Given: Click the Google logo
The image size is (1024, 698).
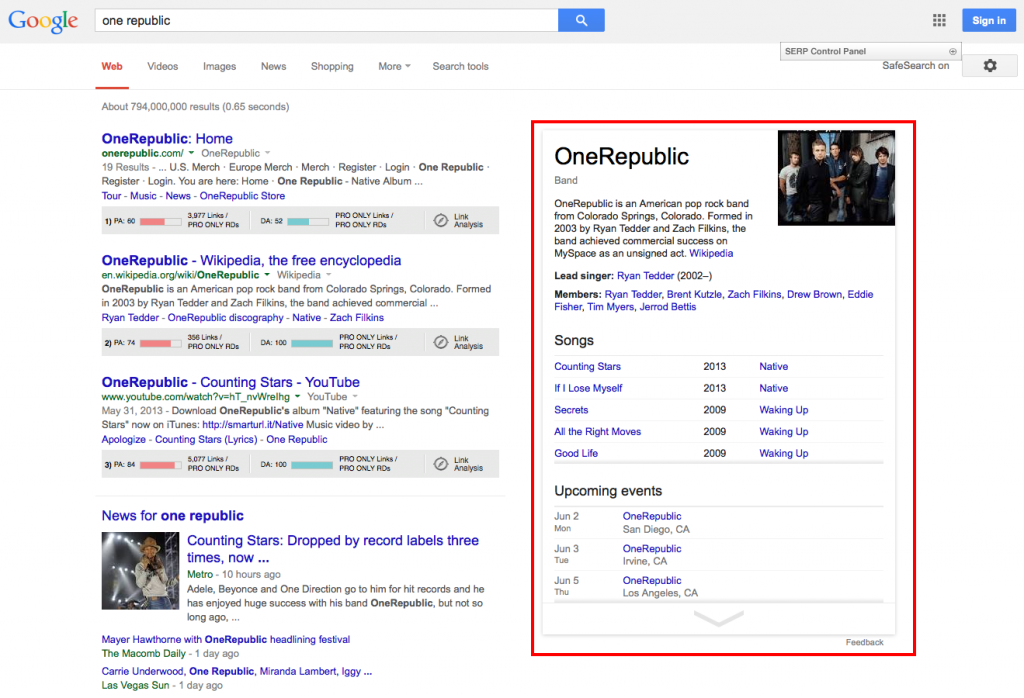Looking at the screenshot, I should [43, 21].
